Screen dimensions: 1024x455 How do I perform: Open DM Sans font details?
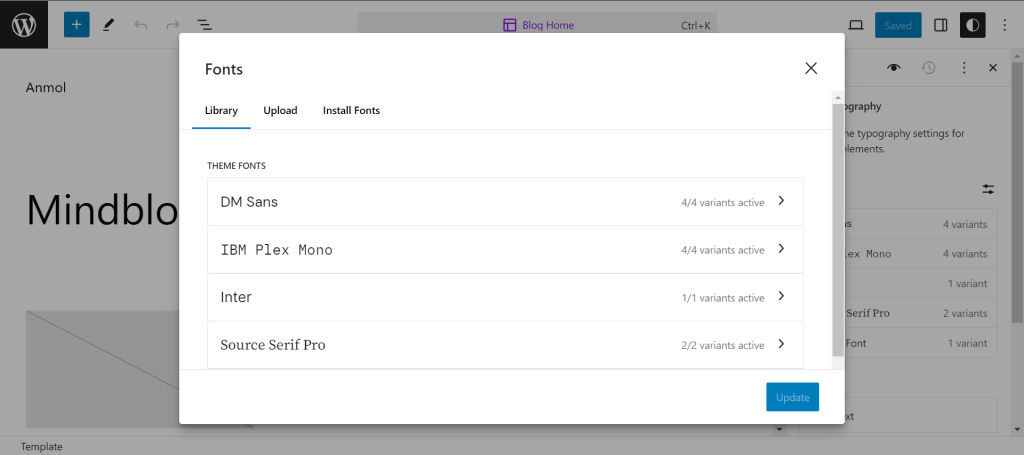click(x=505, y=202)
